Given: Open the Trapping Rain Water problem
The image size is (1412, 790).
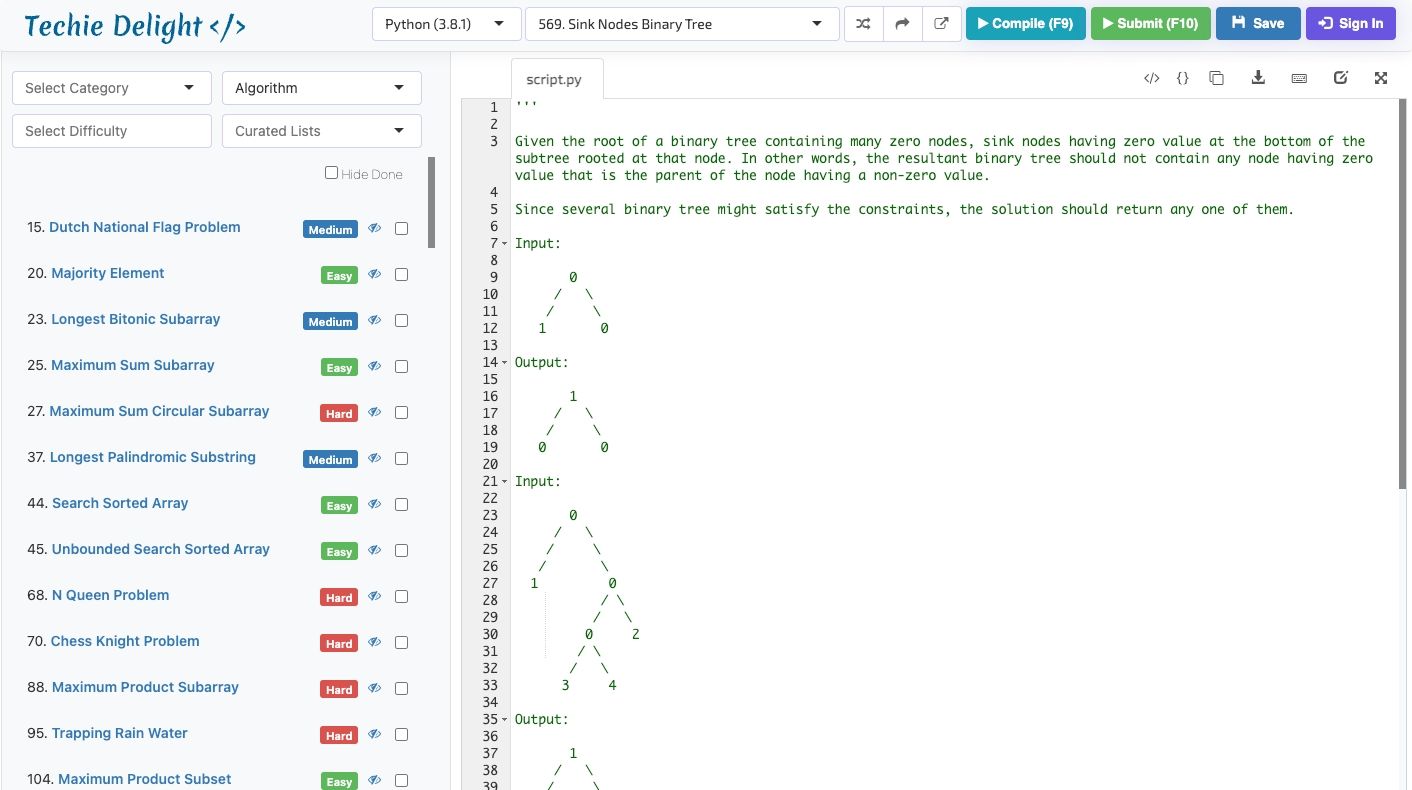Looking at the screenshot, I should pyautogui.click(x=119, y=733).
